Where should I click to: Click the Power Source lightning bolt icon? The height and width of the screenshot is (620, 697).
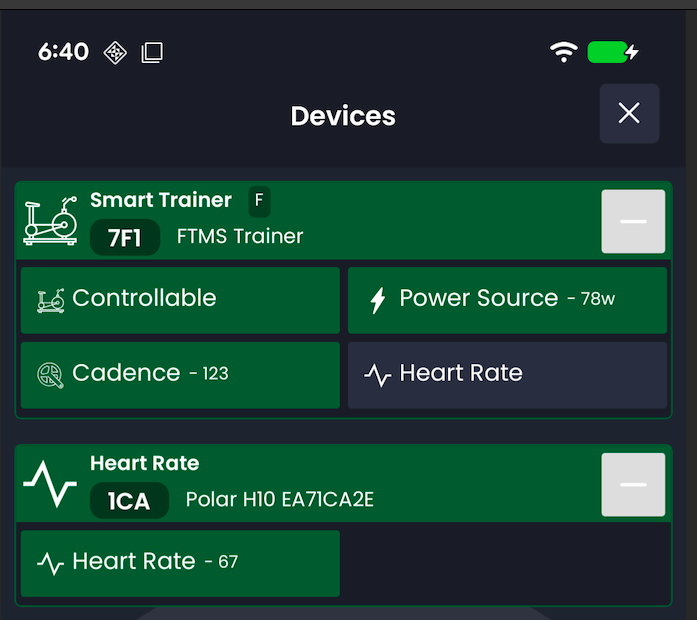click(x=377, y=299)
